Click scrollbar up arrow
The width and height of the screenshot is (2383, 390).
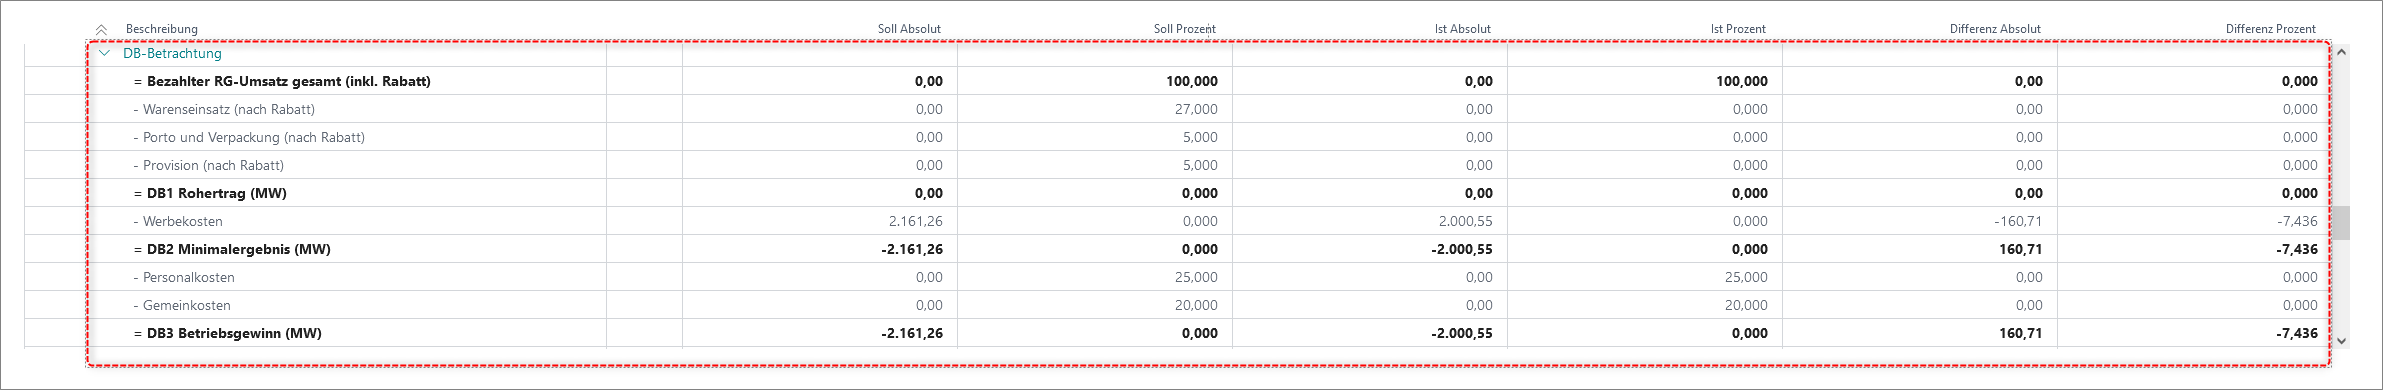coord(2342,52)
